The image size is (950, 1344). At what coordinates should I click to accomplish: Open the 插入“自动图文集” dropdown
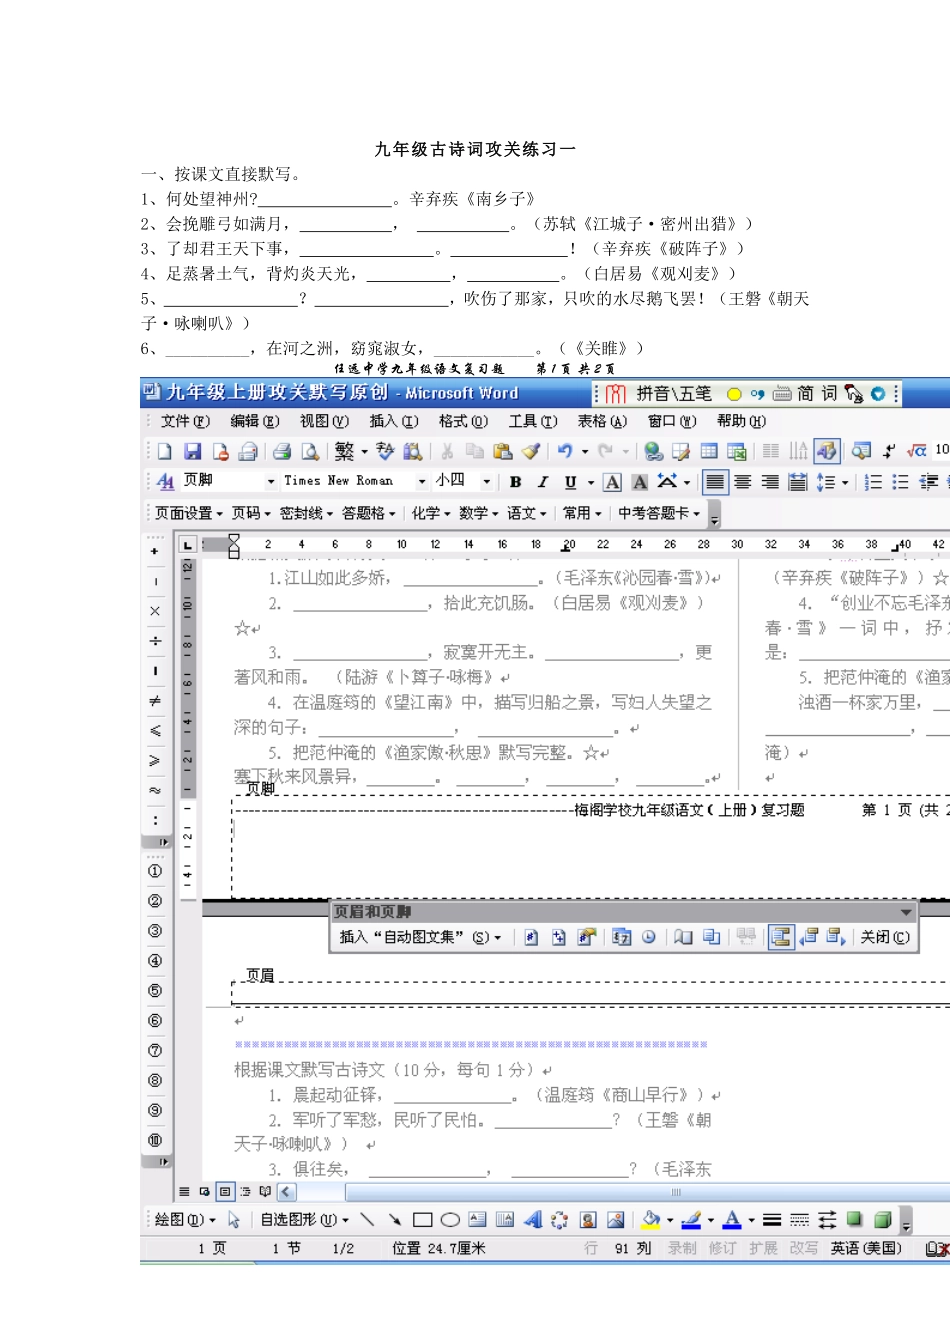point(420,937)
